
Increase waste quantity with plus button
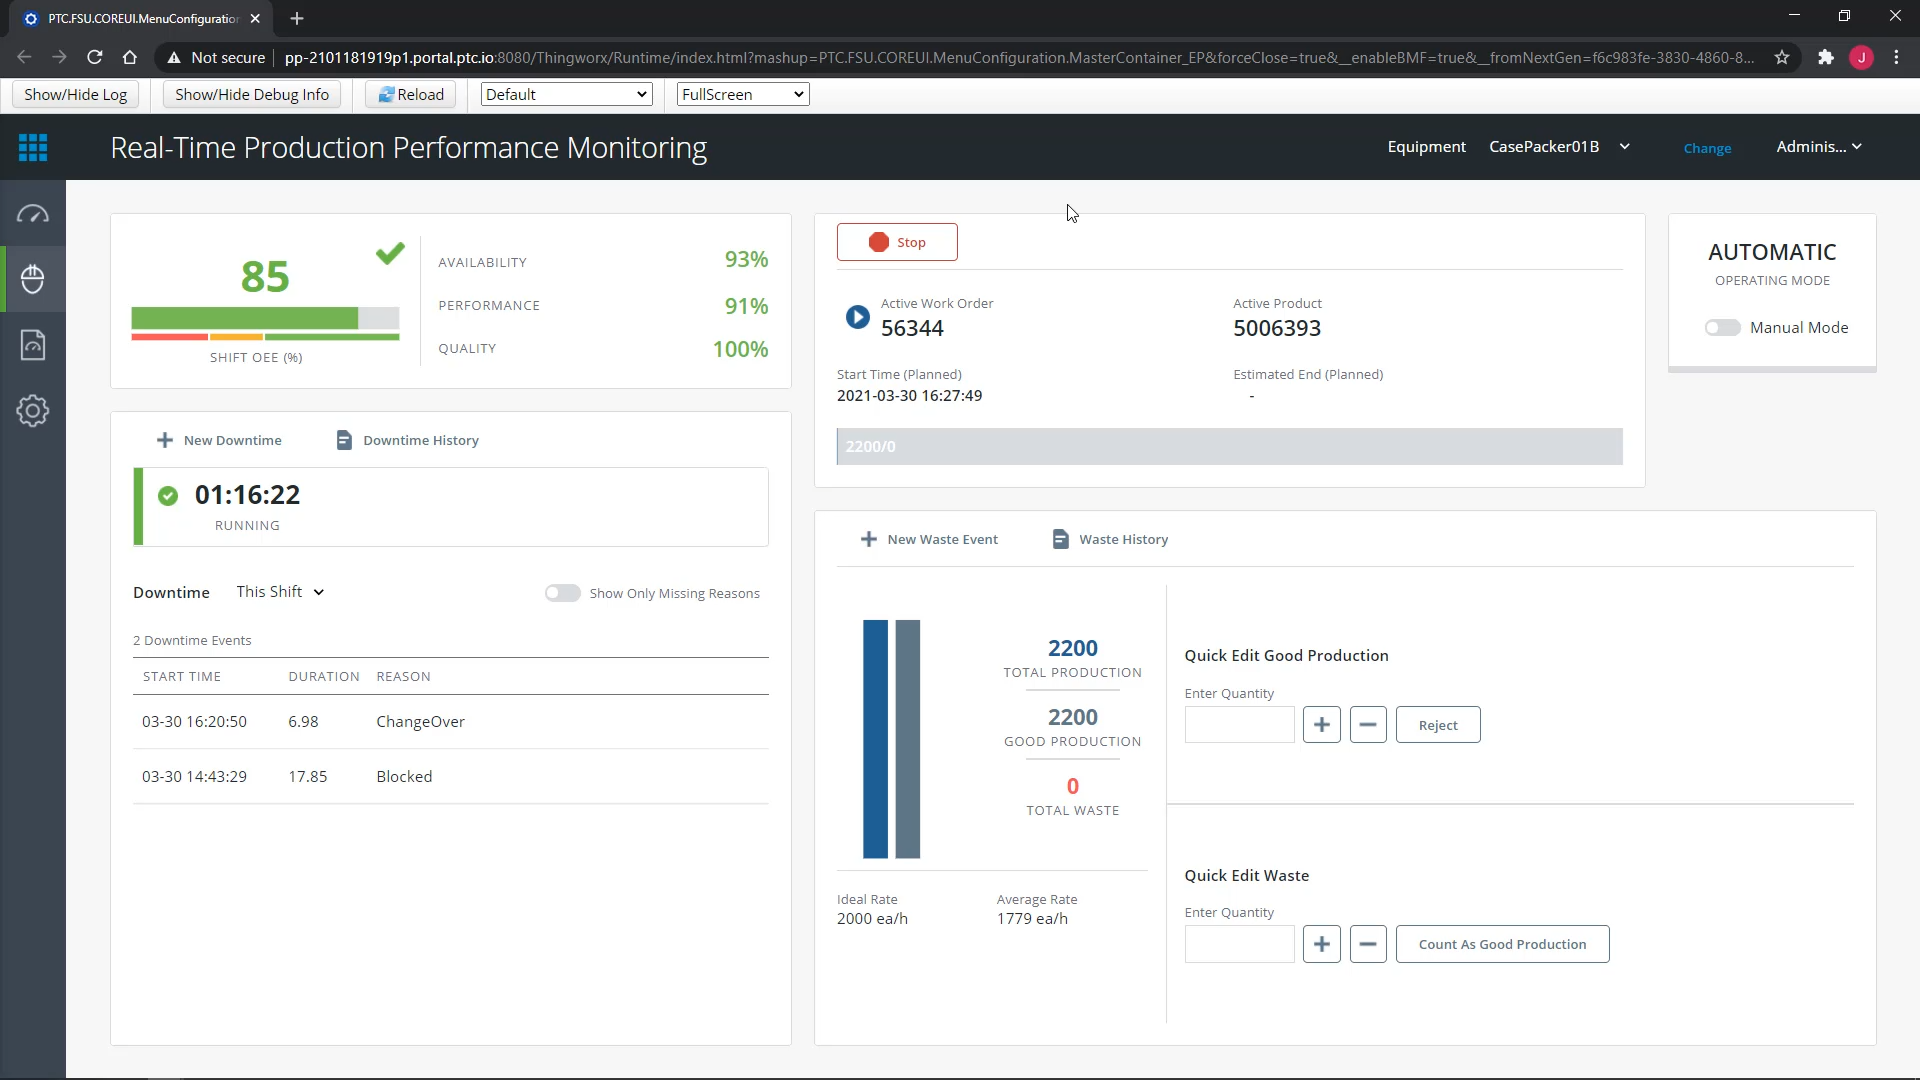[x=1321, y=944]
